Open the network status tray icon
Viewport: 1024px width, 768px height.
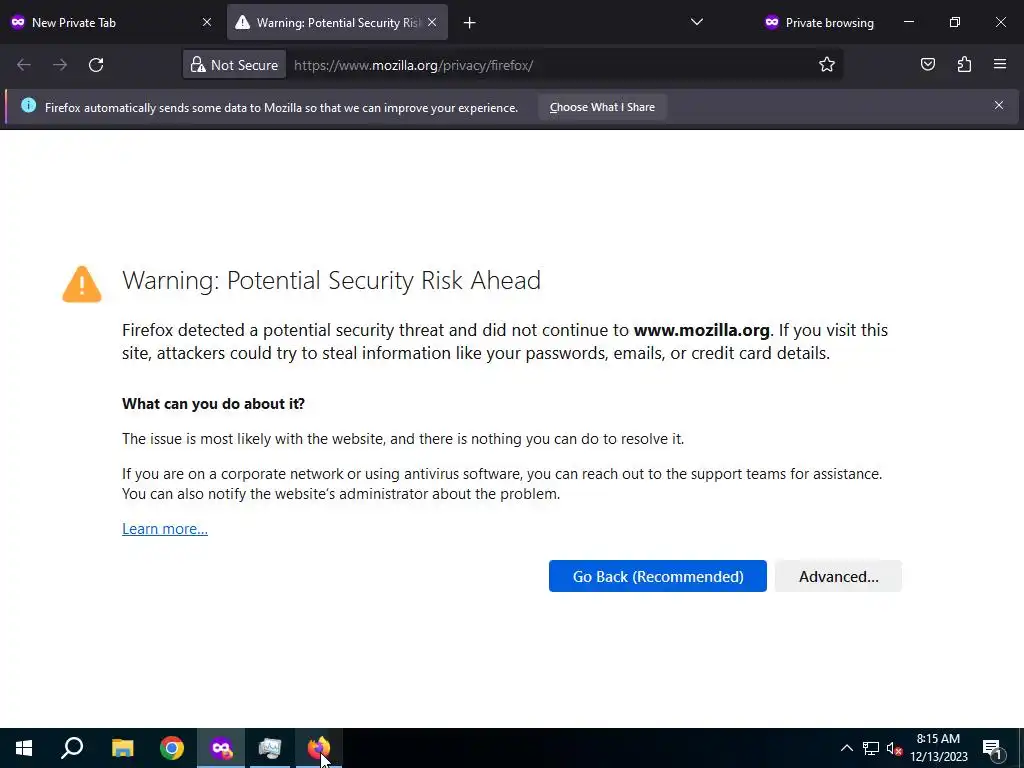pos(871,748)
